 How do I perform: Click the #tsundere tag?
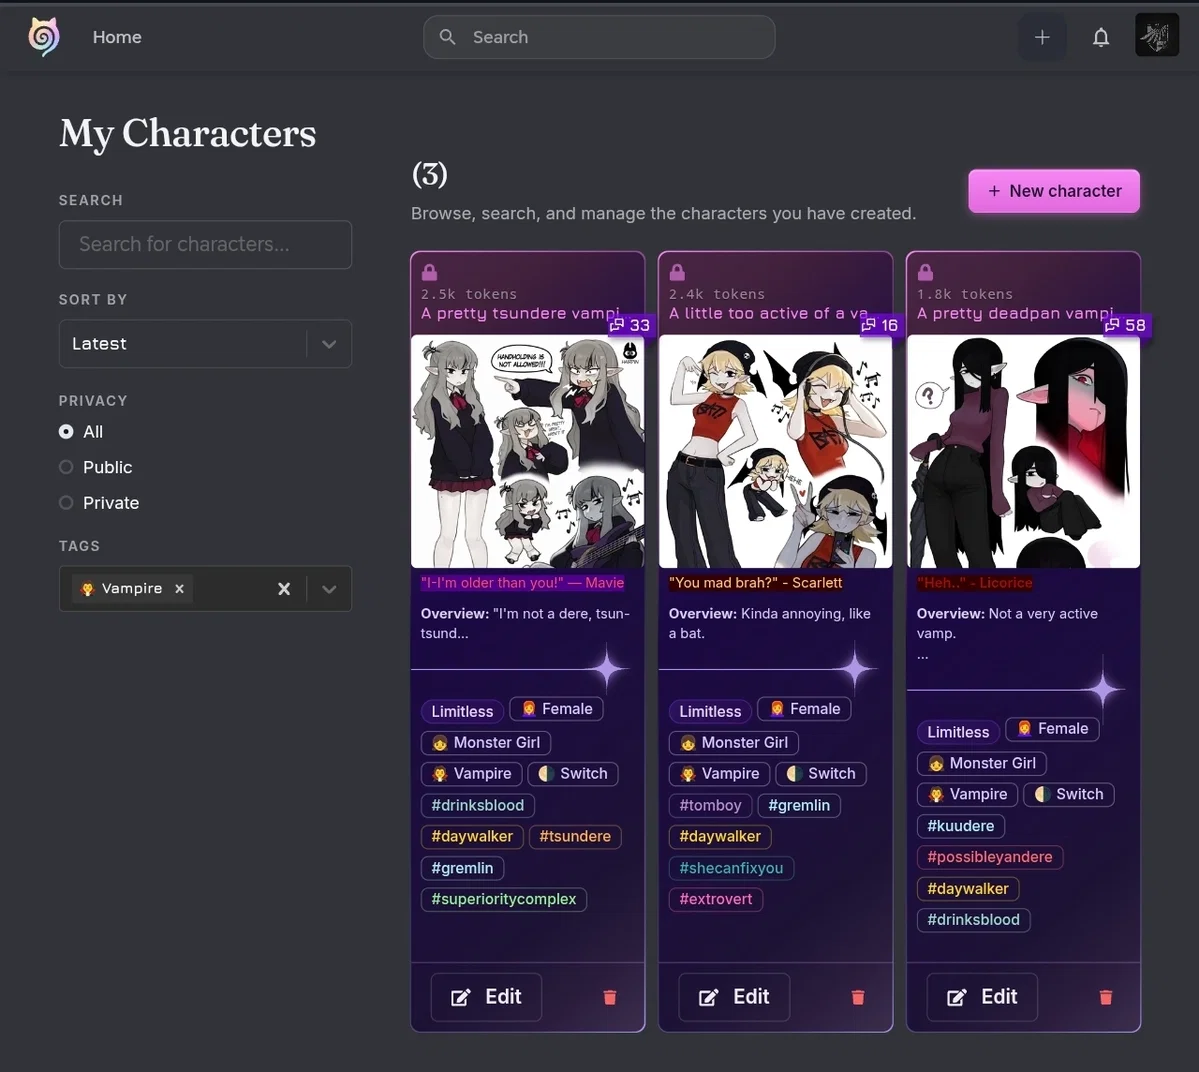pyautogui.click(x=575, y=836)
